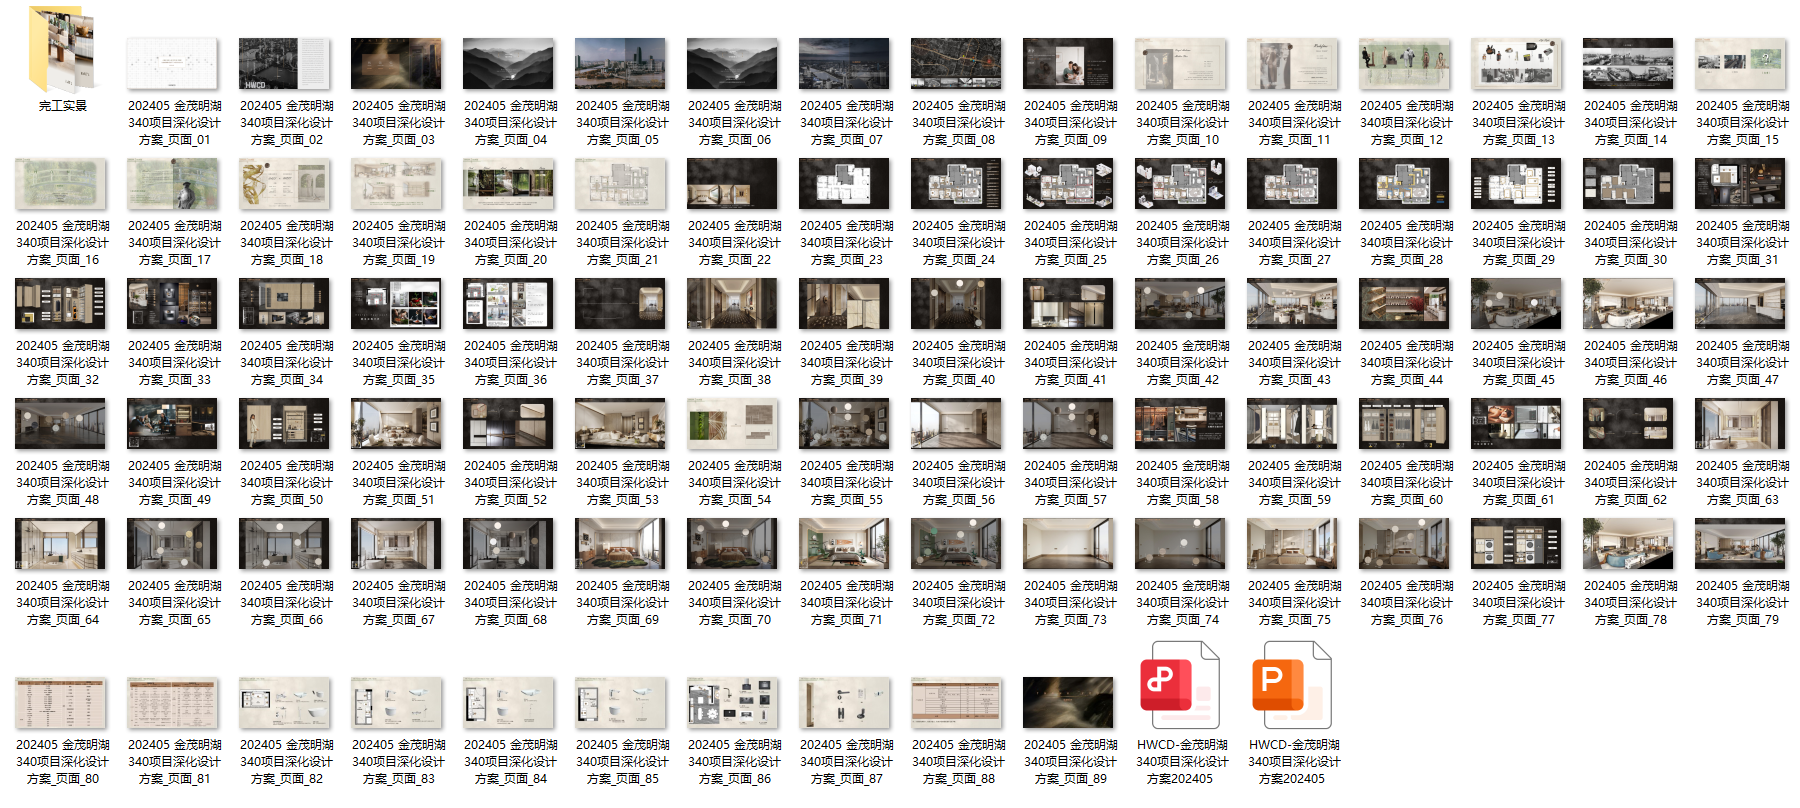Screen dimensions: 1800x808
Task: Open the red WPS PDF file icon
Action: tap(1180, 686)
